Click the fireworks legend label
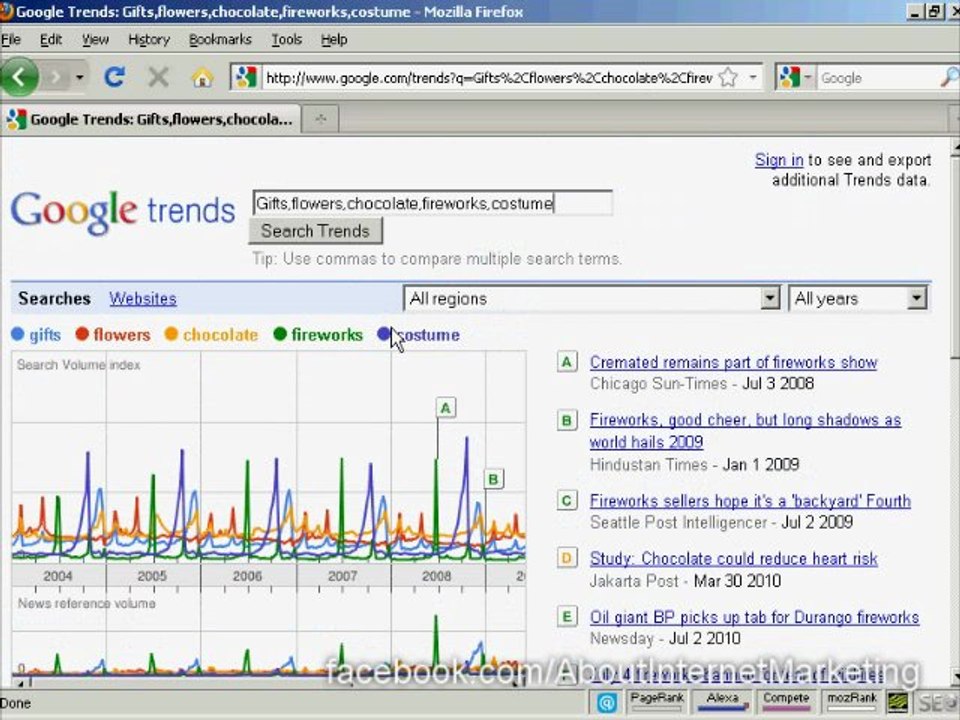The image size is (960, 720). pos(327,335)
